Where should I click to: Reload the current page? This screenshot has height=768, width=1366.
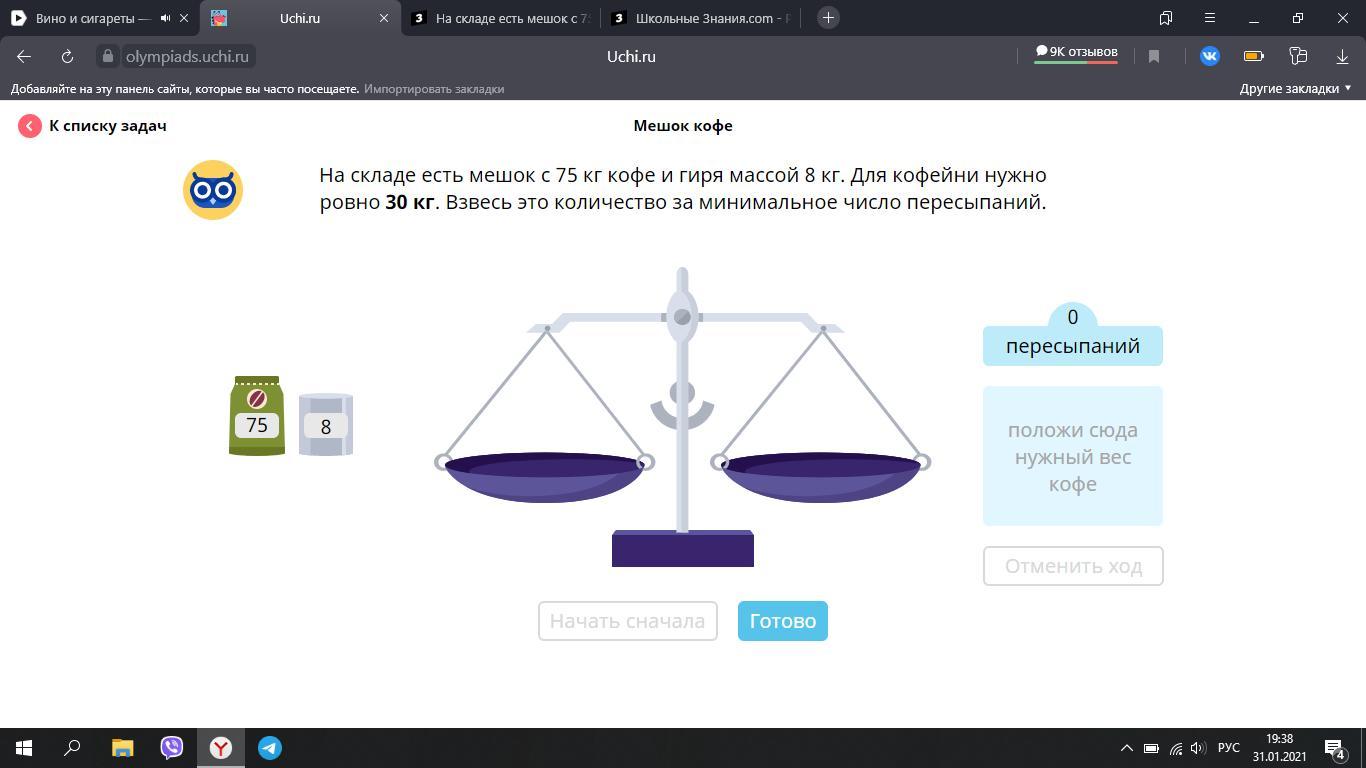(67, 57)
